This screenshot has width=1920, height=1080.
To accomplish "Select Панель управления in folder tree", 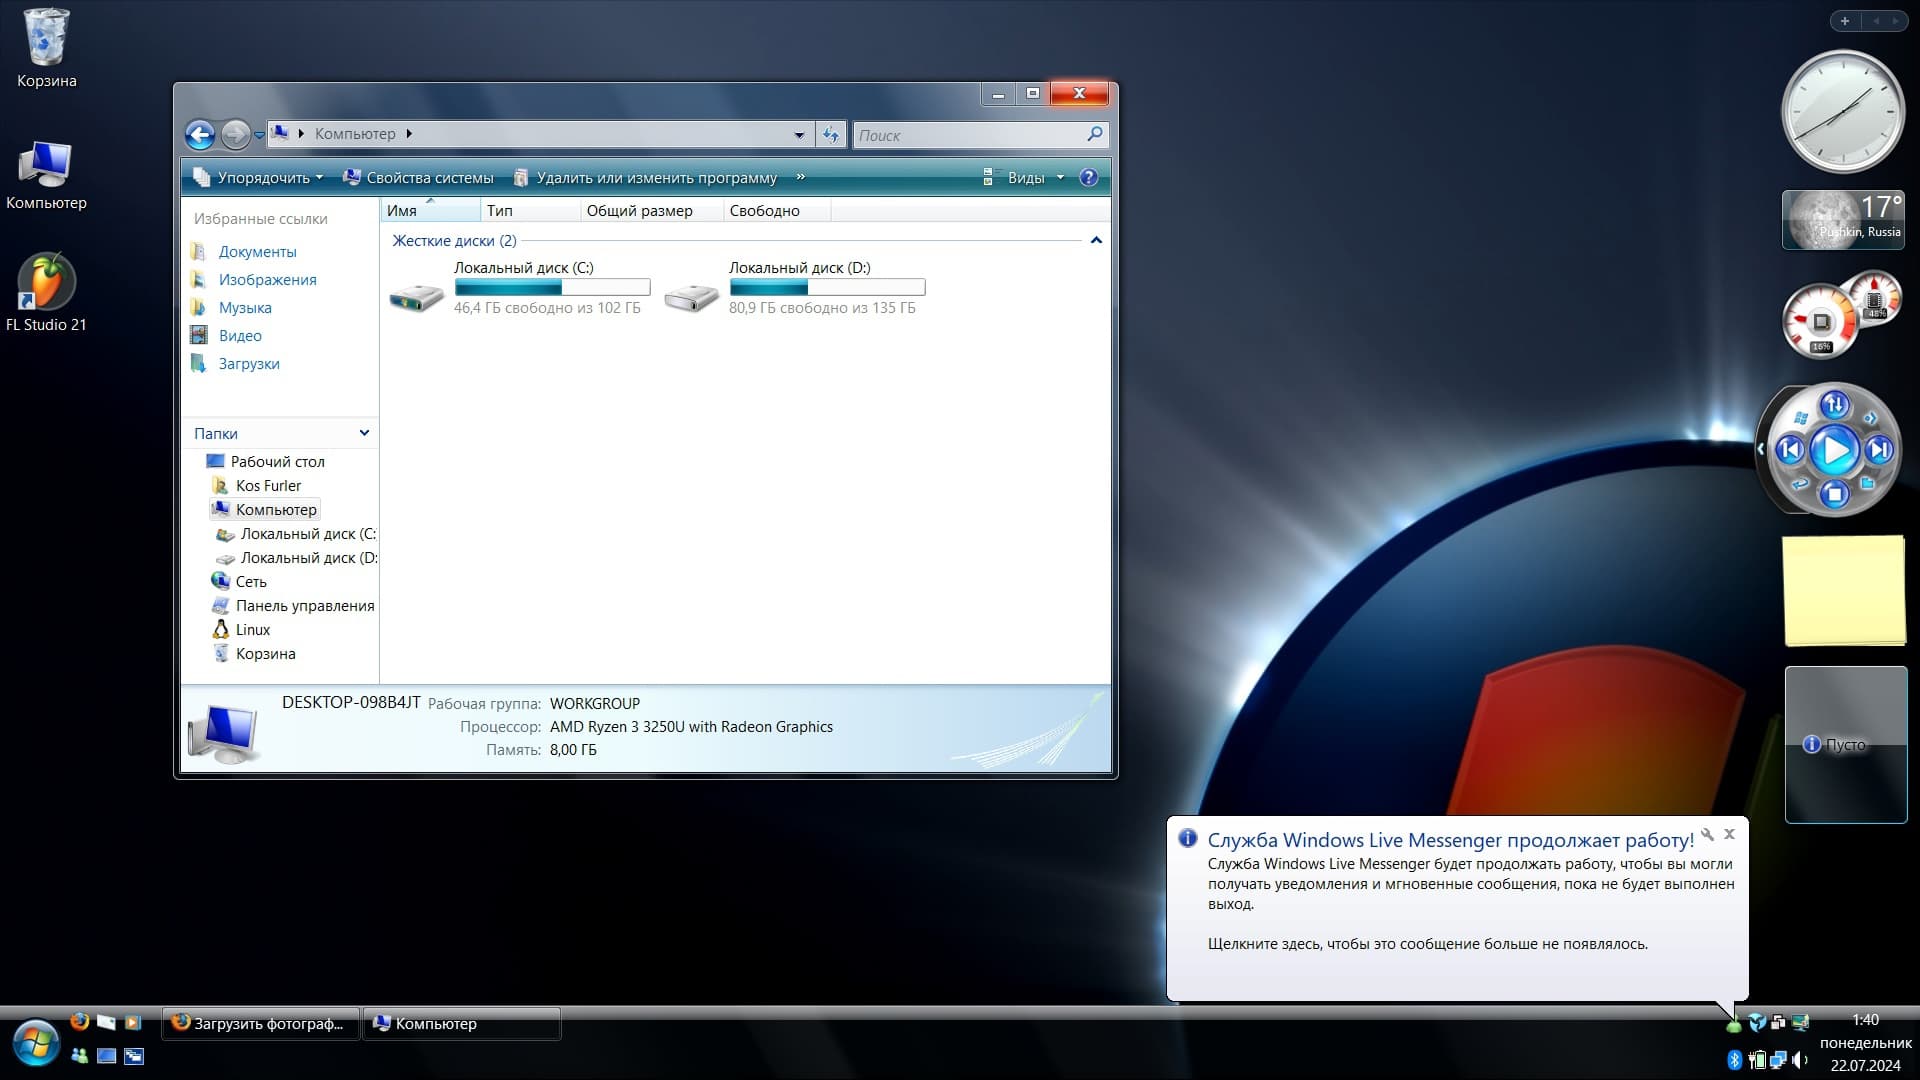I will coord(305,606).
